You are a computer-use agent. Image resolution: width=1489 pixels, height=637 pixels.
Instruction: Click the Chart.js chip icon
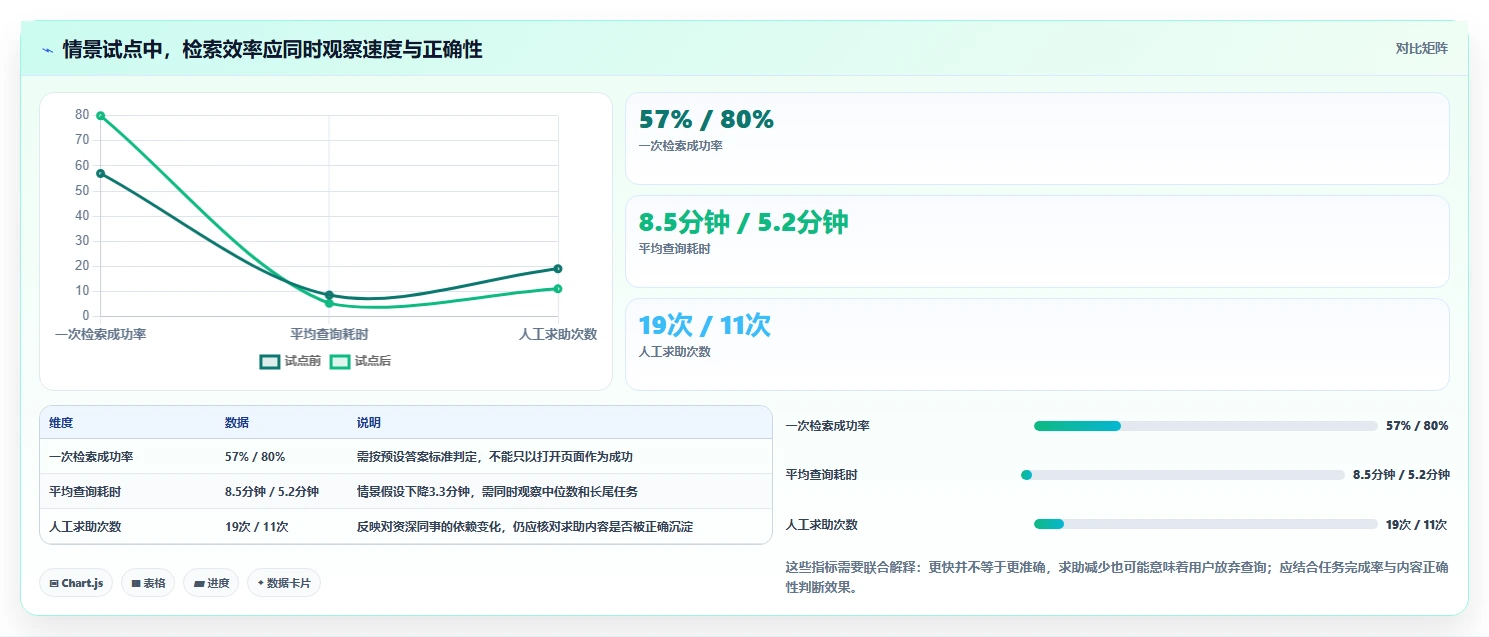pos(54,583)
